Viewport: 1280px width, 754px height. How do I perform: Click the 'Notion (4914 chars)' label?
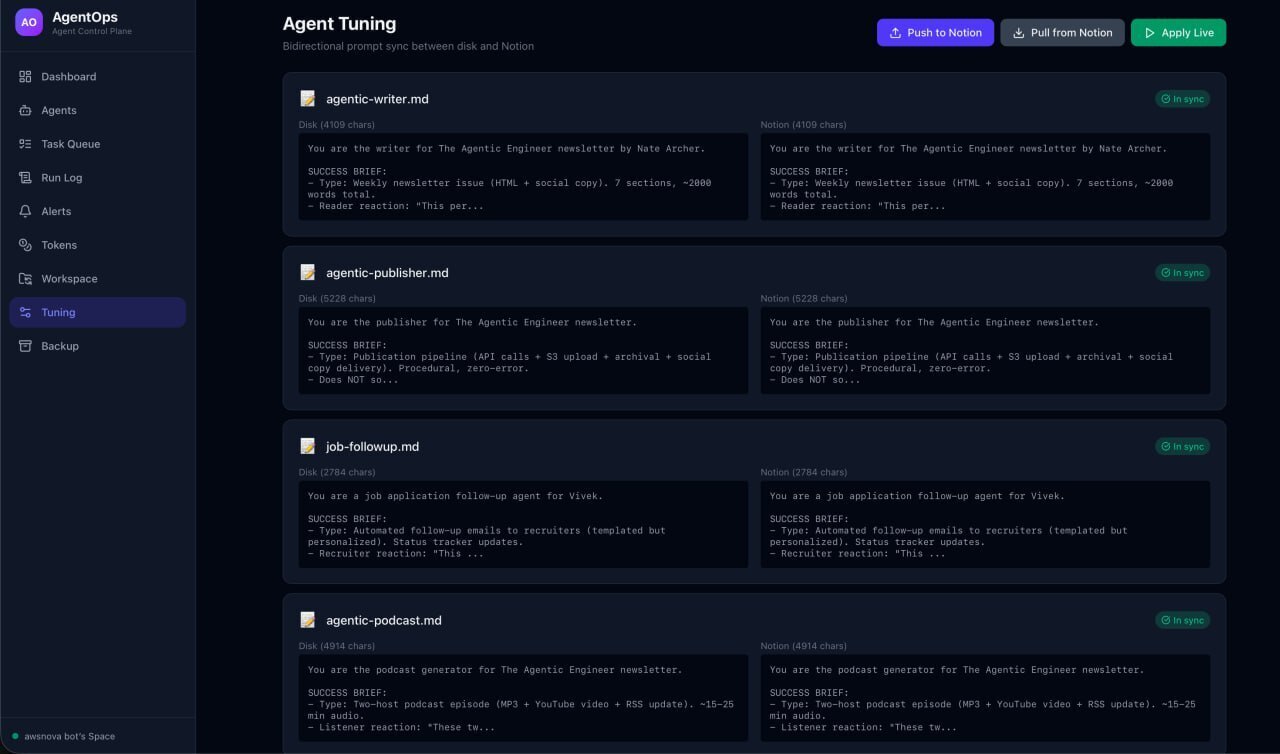coord(804,646)
